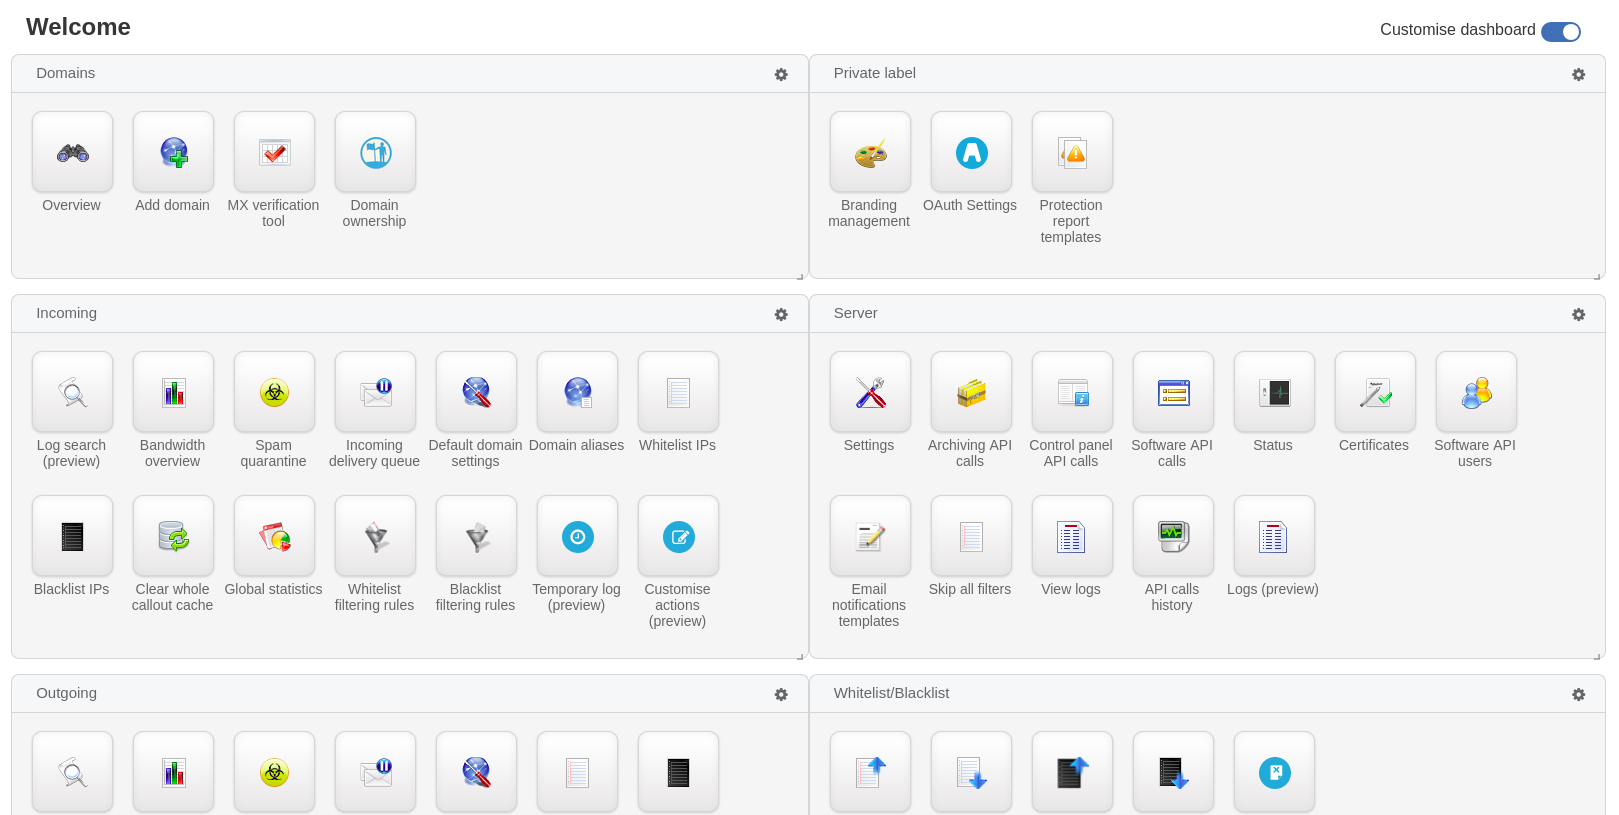1619x815 pixels.
Task: Open Private label panel gear settings
Action: coord(1578,75)
